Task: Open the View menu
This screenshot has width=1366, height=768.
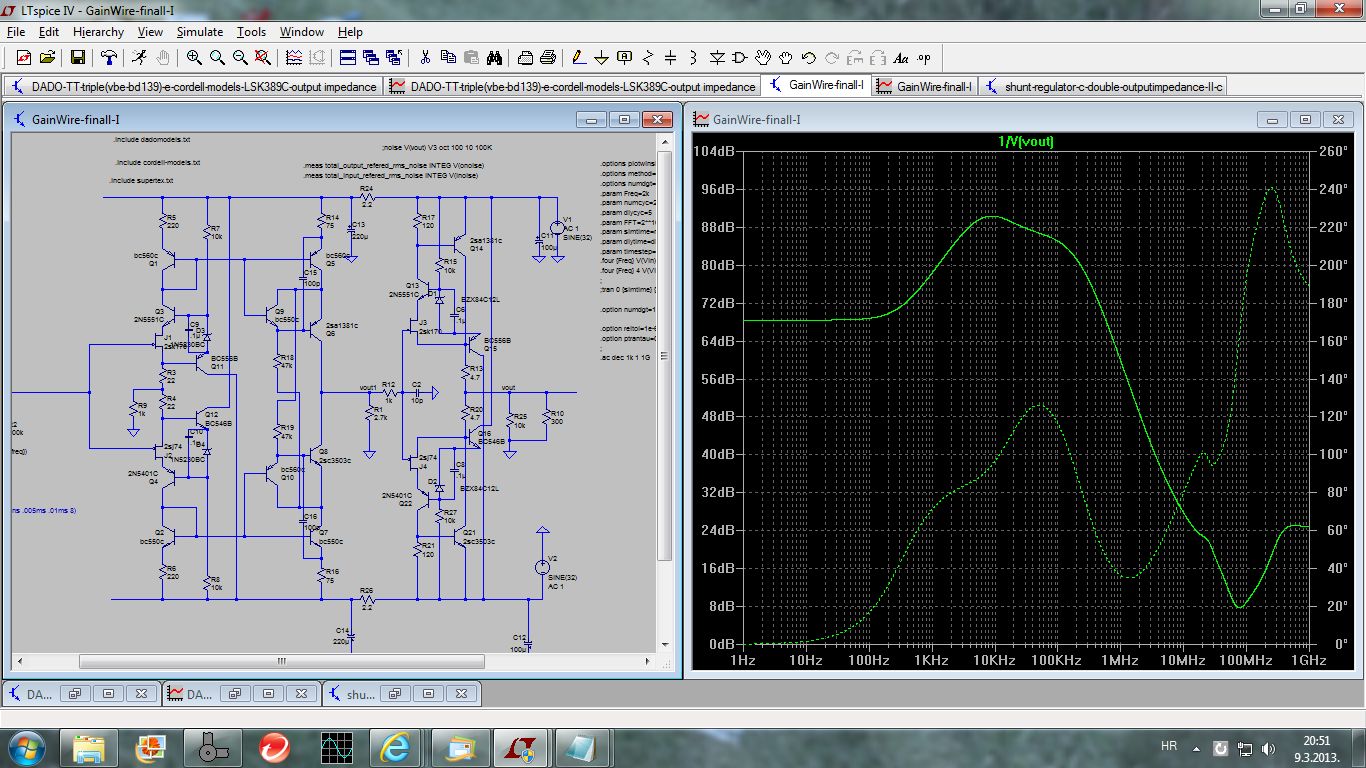Action: [150, 32]
